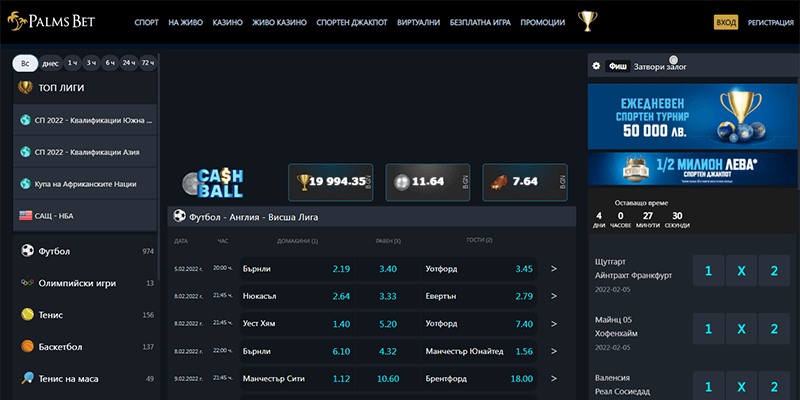Open the 1/2 милион лева jackpot banner
Image resolution: width=800 pixels, height=400 pixels.
click(x=693, y=169)
